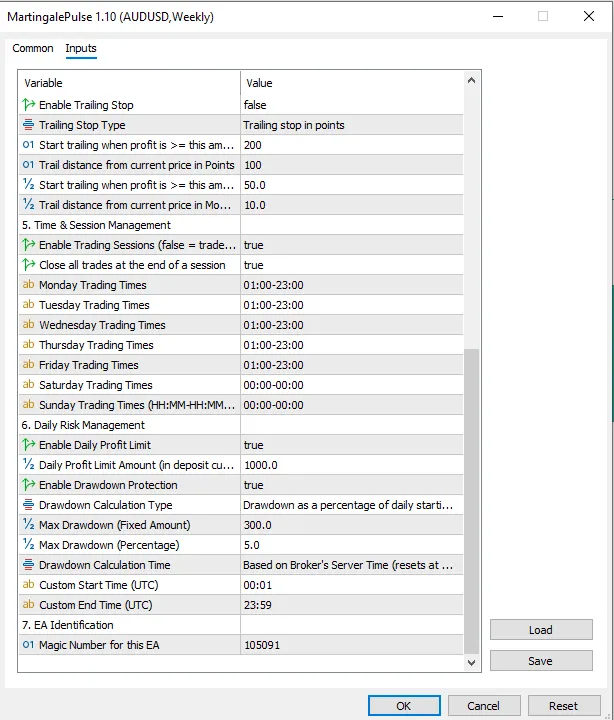Switch to the Common tab
This screenshot has height=720, width=614.
click(33, 48)
